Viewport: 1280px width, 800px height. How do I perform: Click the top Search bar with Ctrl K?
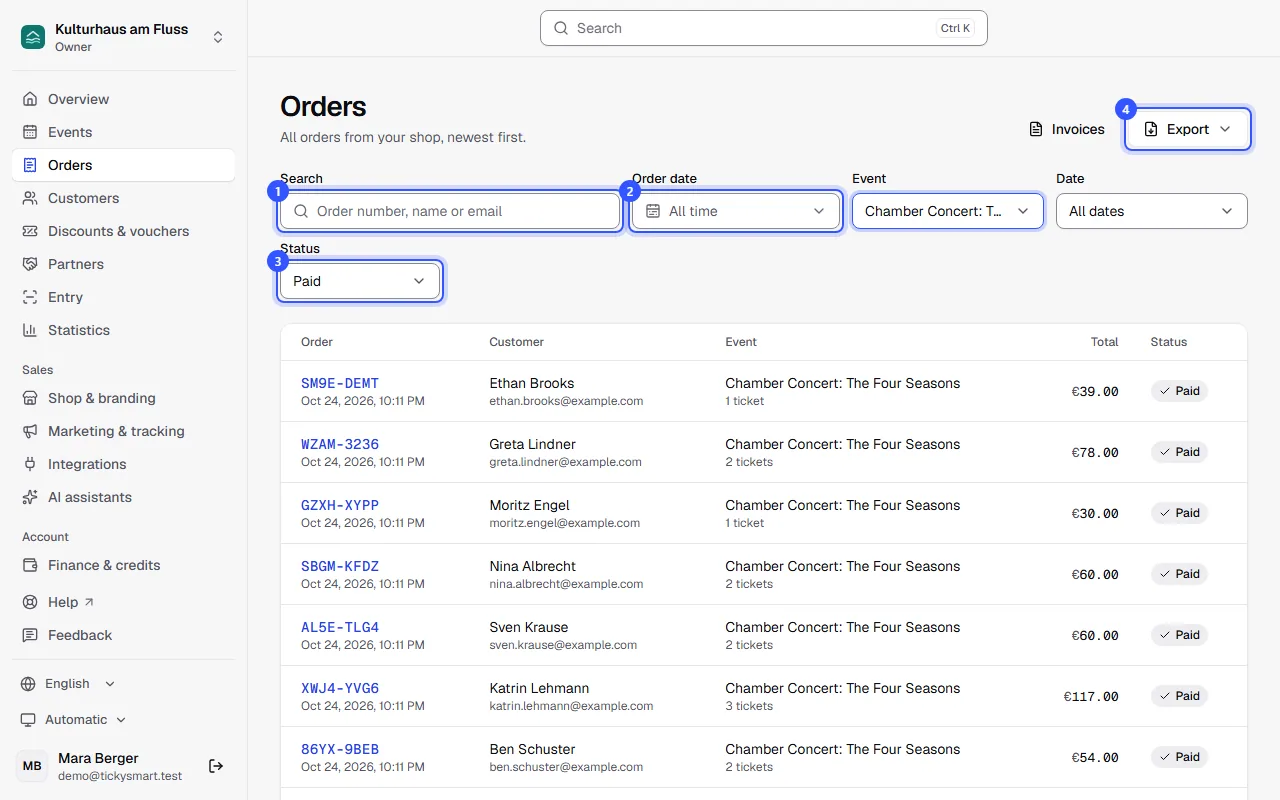(764, 28)
